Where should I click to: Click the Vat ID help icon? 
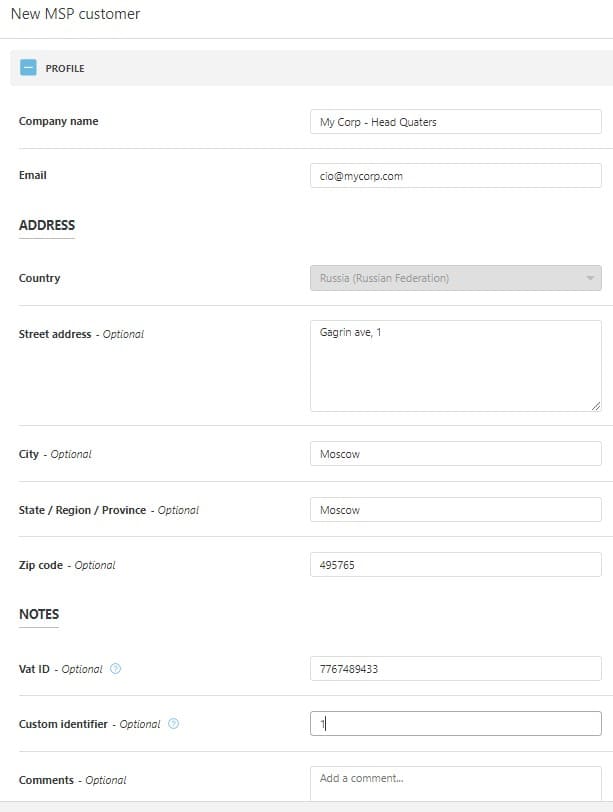click(x=115, y=669)
